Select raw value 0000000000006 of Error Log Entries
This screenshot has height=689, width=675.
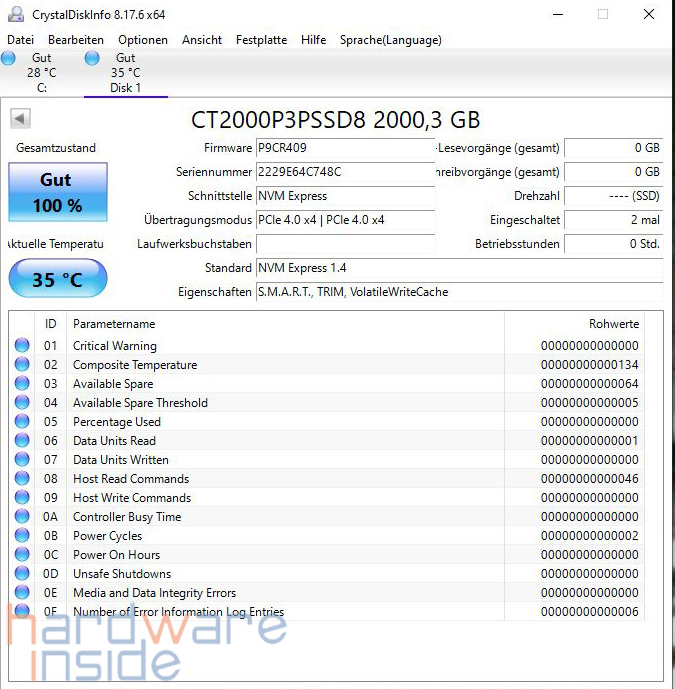pyautogui.click(x=589, y=612)
